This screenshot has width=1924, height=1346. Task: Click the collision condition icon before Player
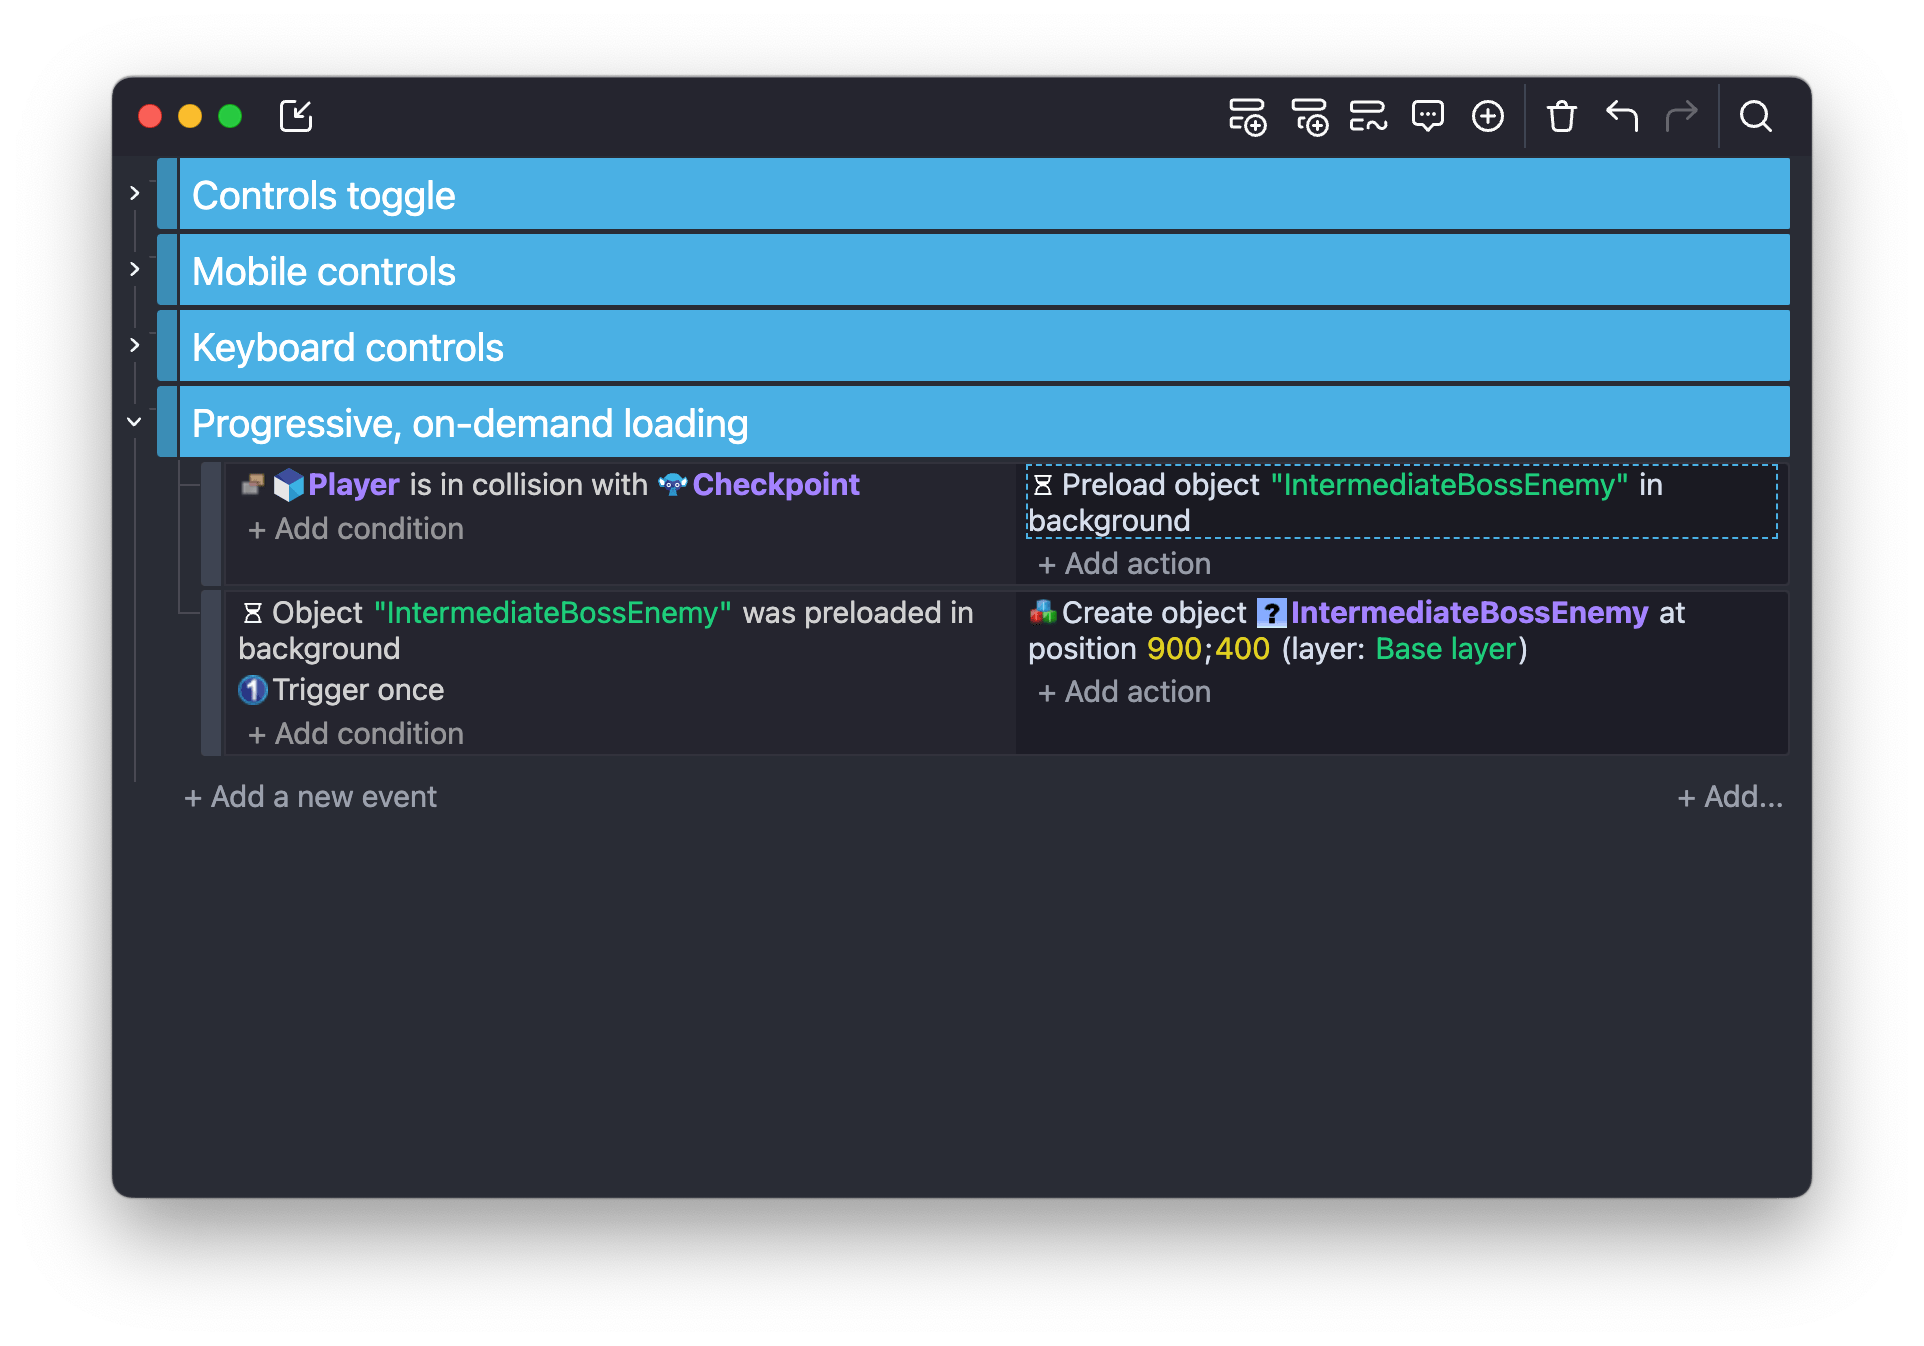[x=253, y=485]
